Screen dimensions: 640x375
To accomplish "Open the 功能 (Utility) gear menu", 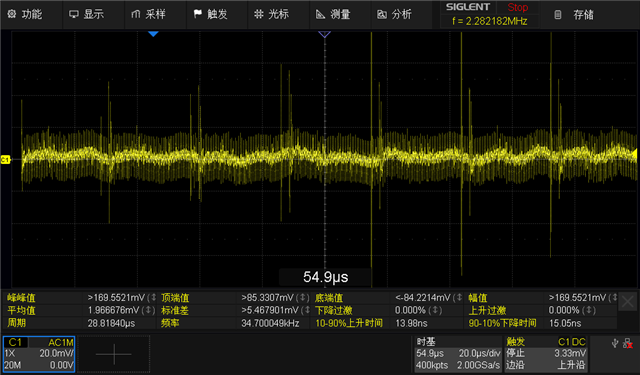I will coord(12,14).
